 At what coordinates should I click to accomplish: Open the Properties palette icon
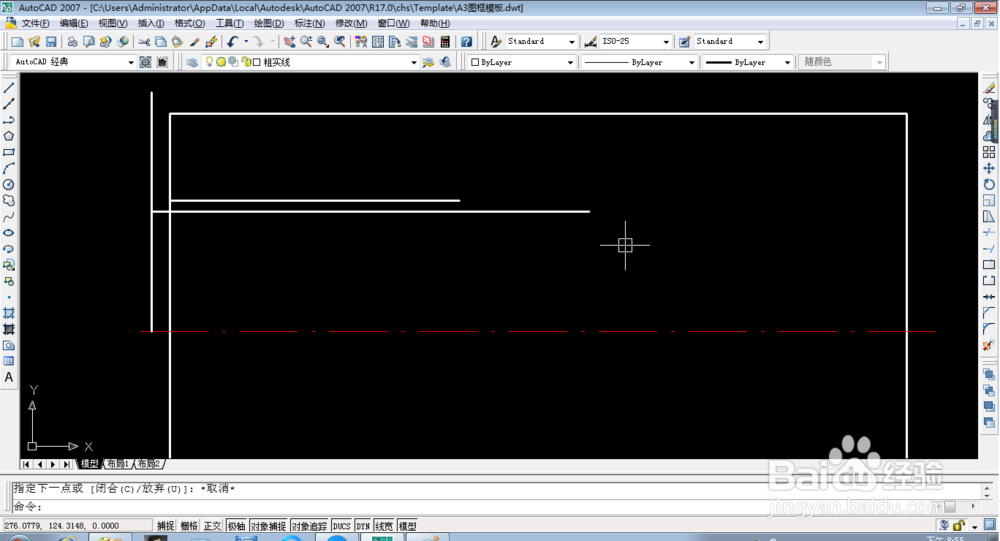(x=361, y=41)
